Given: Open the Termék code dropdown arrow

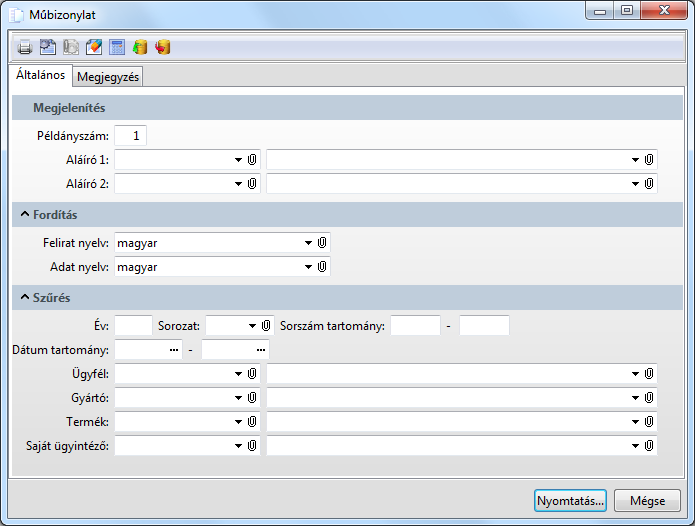Looking at the screenshot, I should 238,422.
